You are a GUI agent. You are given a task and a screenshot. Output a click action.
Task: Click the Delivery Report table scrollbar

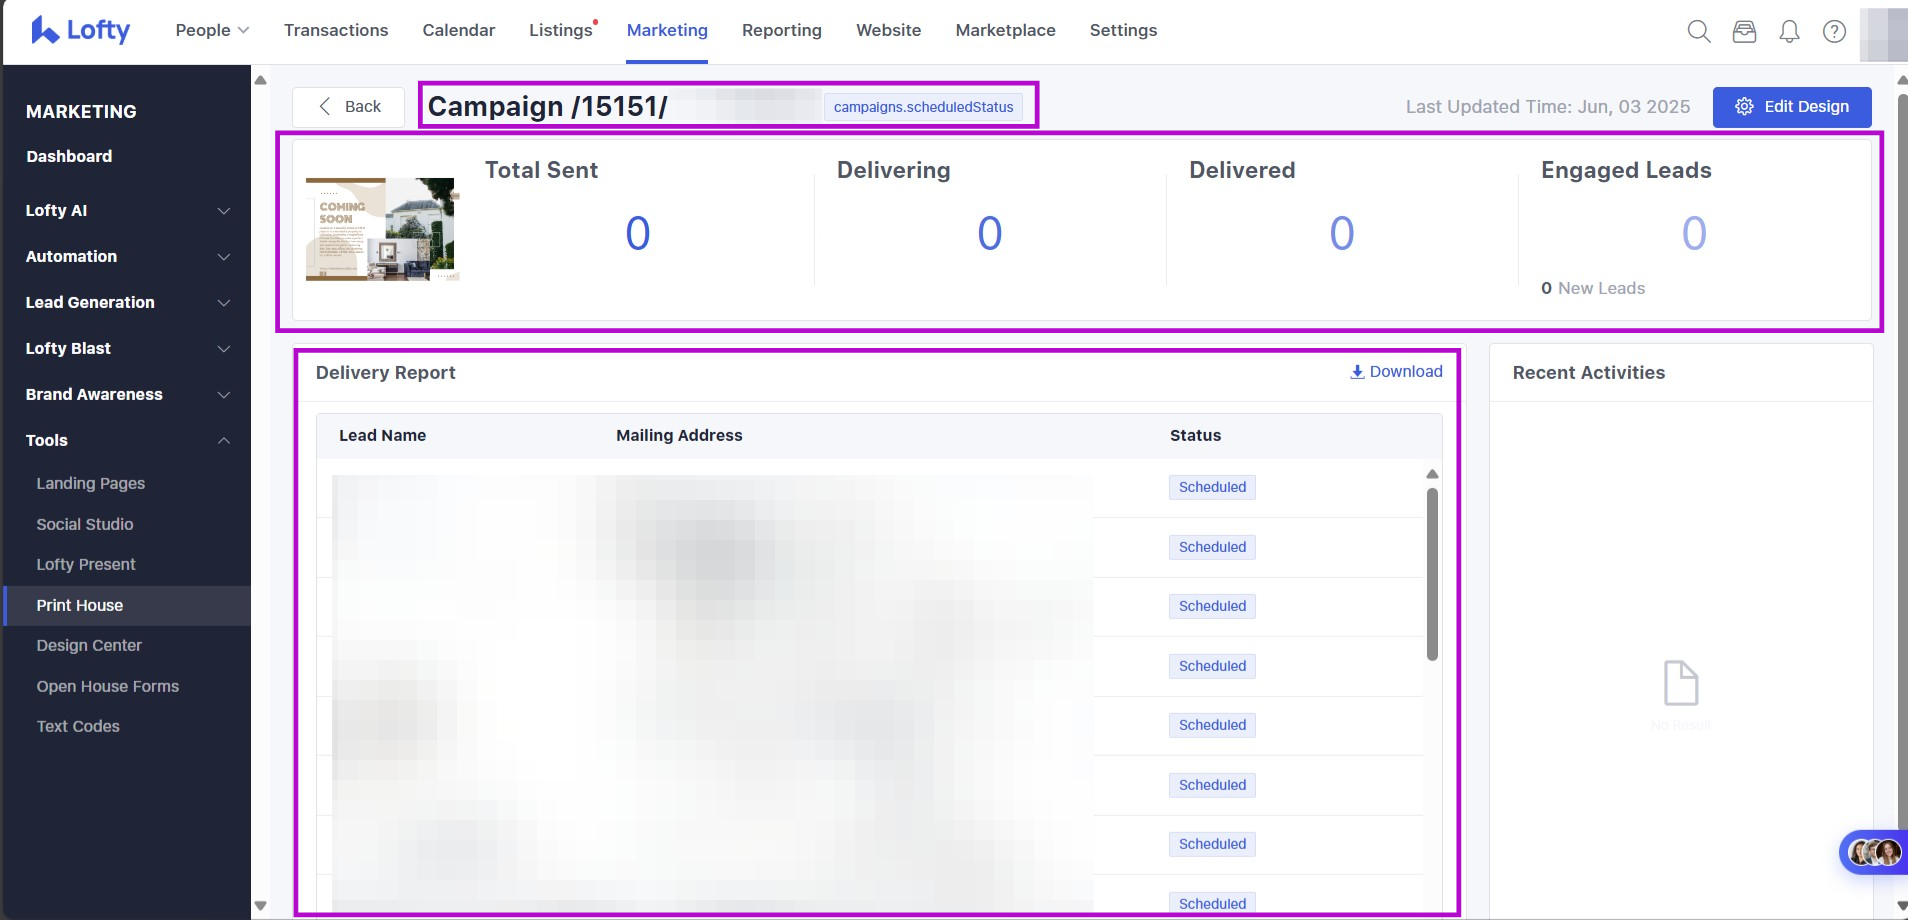[x=1432, y=574]
